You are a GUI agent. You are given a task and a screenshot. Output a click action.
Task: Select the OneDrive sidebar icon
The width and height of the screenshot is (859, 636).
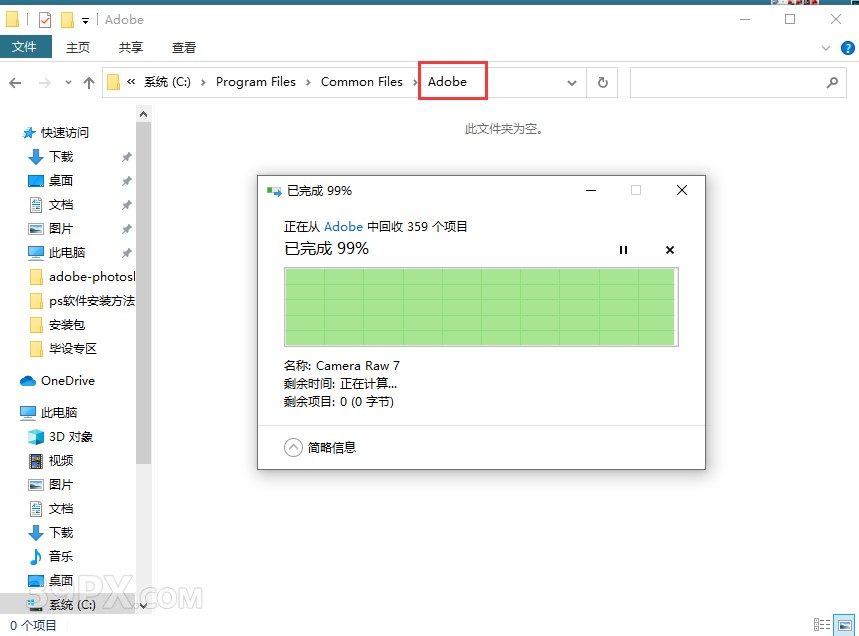(27, 381)
